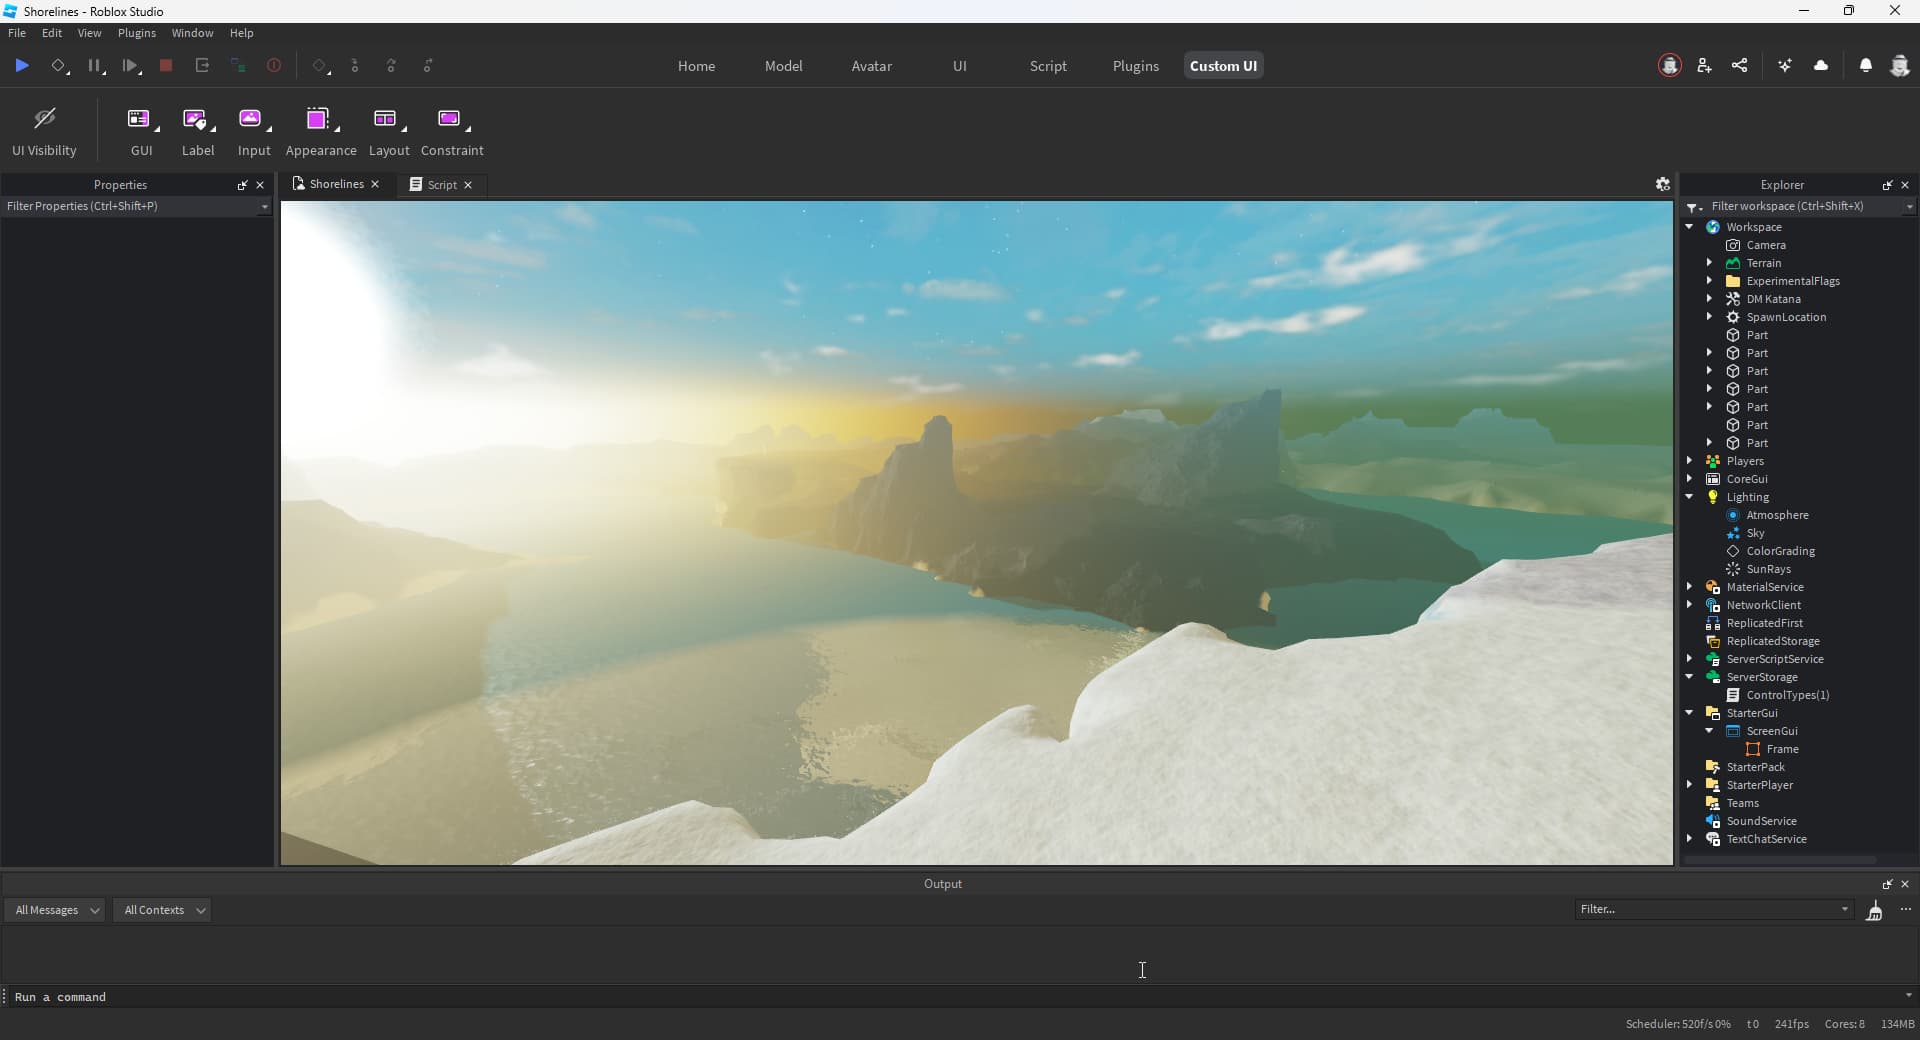
Task: Open notifications via the bell icon
Action: pyautogui.click(x=1865, y=65)
